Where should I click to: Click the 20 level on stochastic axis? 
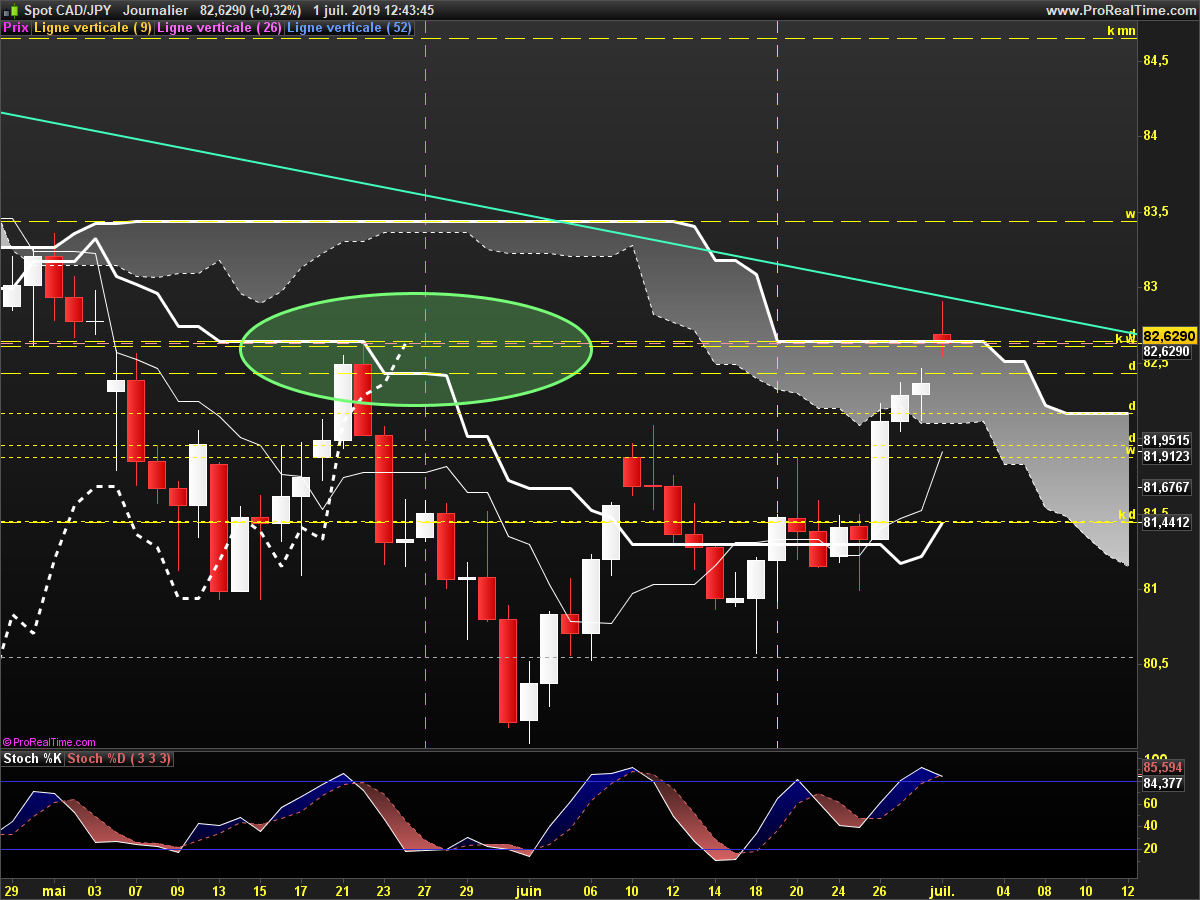1150,849
